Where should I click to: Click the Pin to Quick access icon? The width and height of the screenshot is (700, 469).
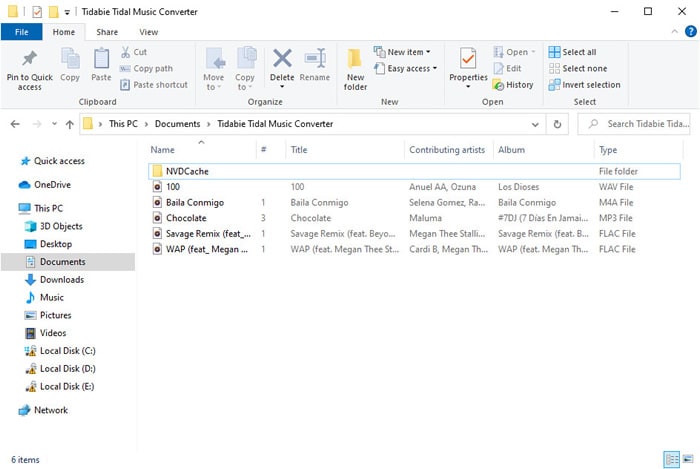pyautogui.click(x=29, y=58)
